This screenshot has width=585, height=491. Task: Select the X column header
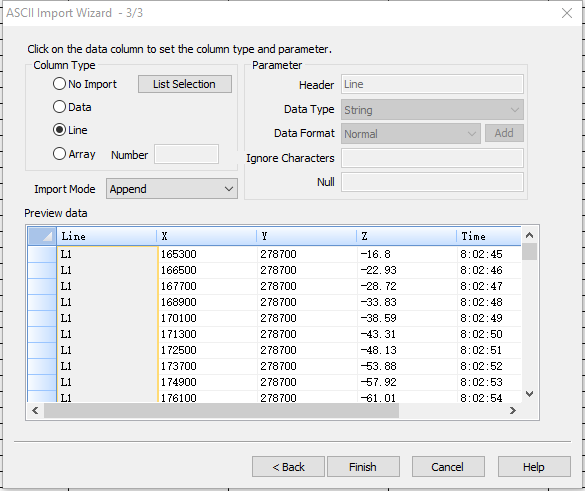[207, 236]
